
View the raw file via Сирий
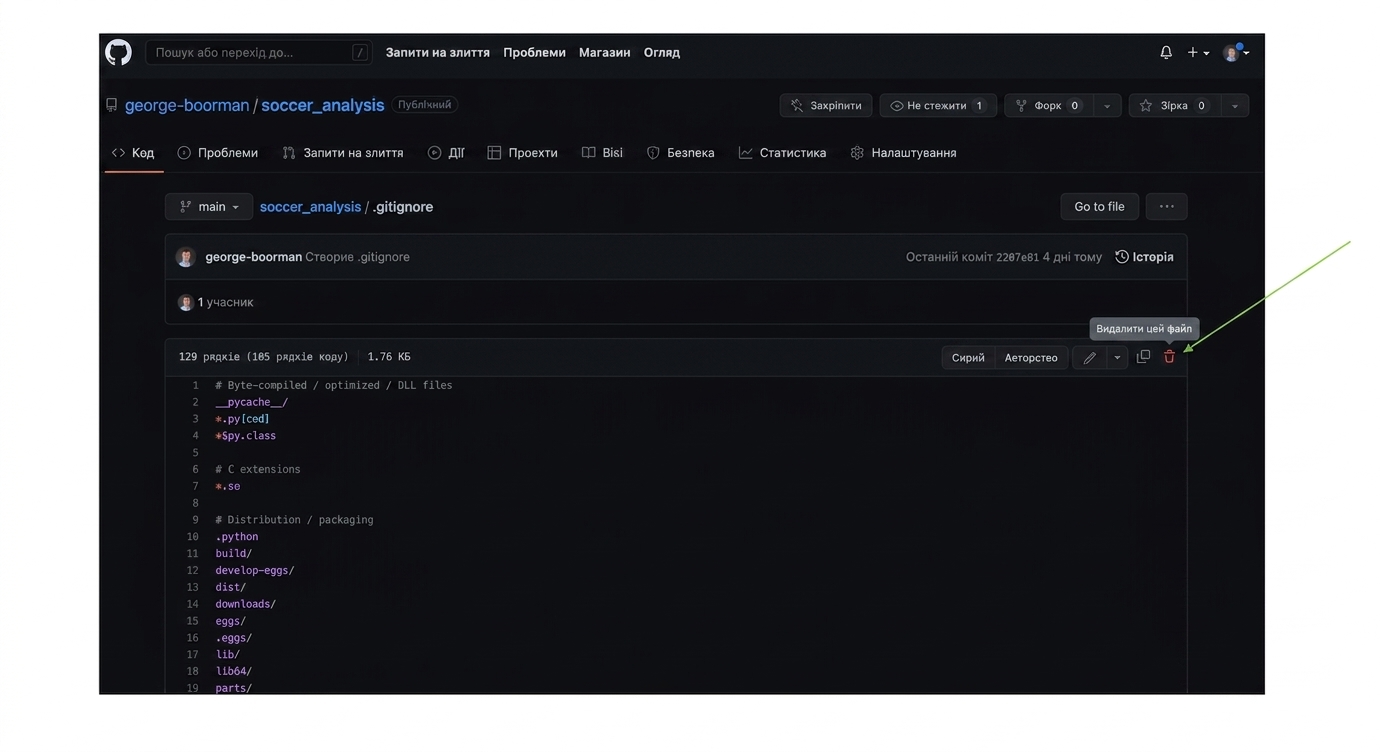968,357
